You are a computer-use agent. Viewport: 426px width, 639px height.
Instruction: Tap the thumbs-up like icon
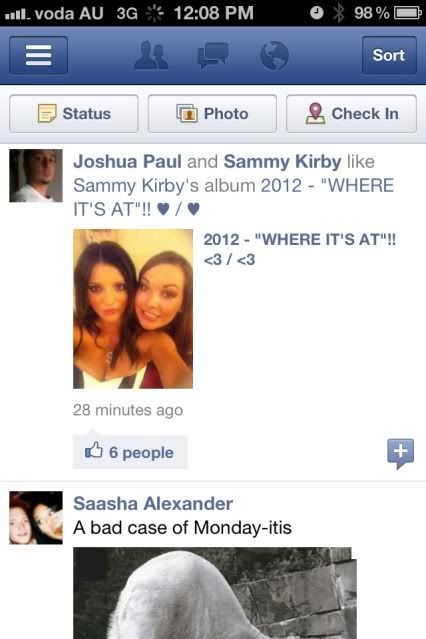click(93, 450)
